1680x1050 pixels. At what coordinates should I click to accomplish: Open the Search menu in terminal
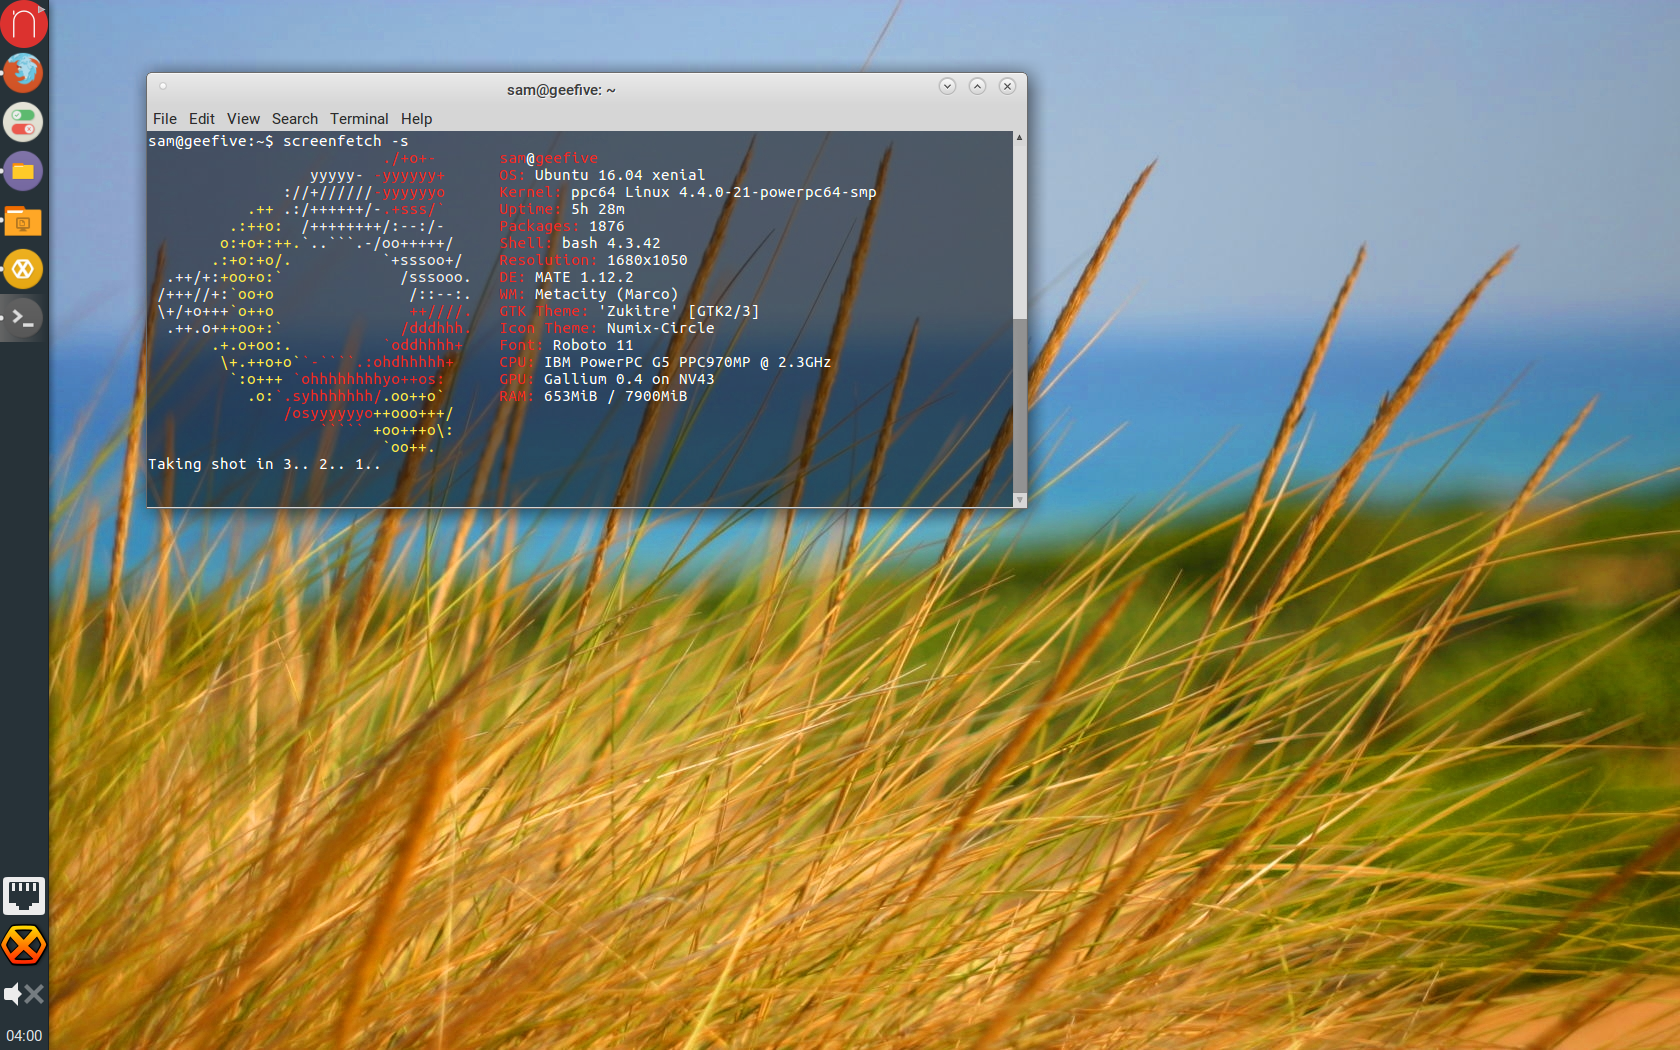(x=294, y=119)
